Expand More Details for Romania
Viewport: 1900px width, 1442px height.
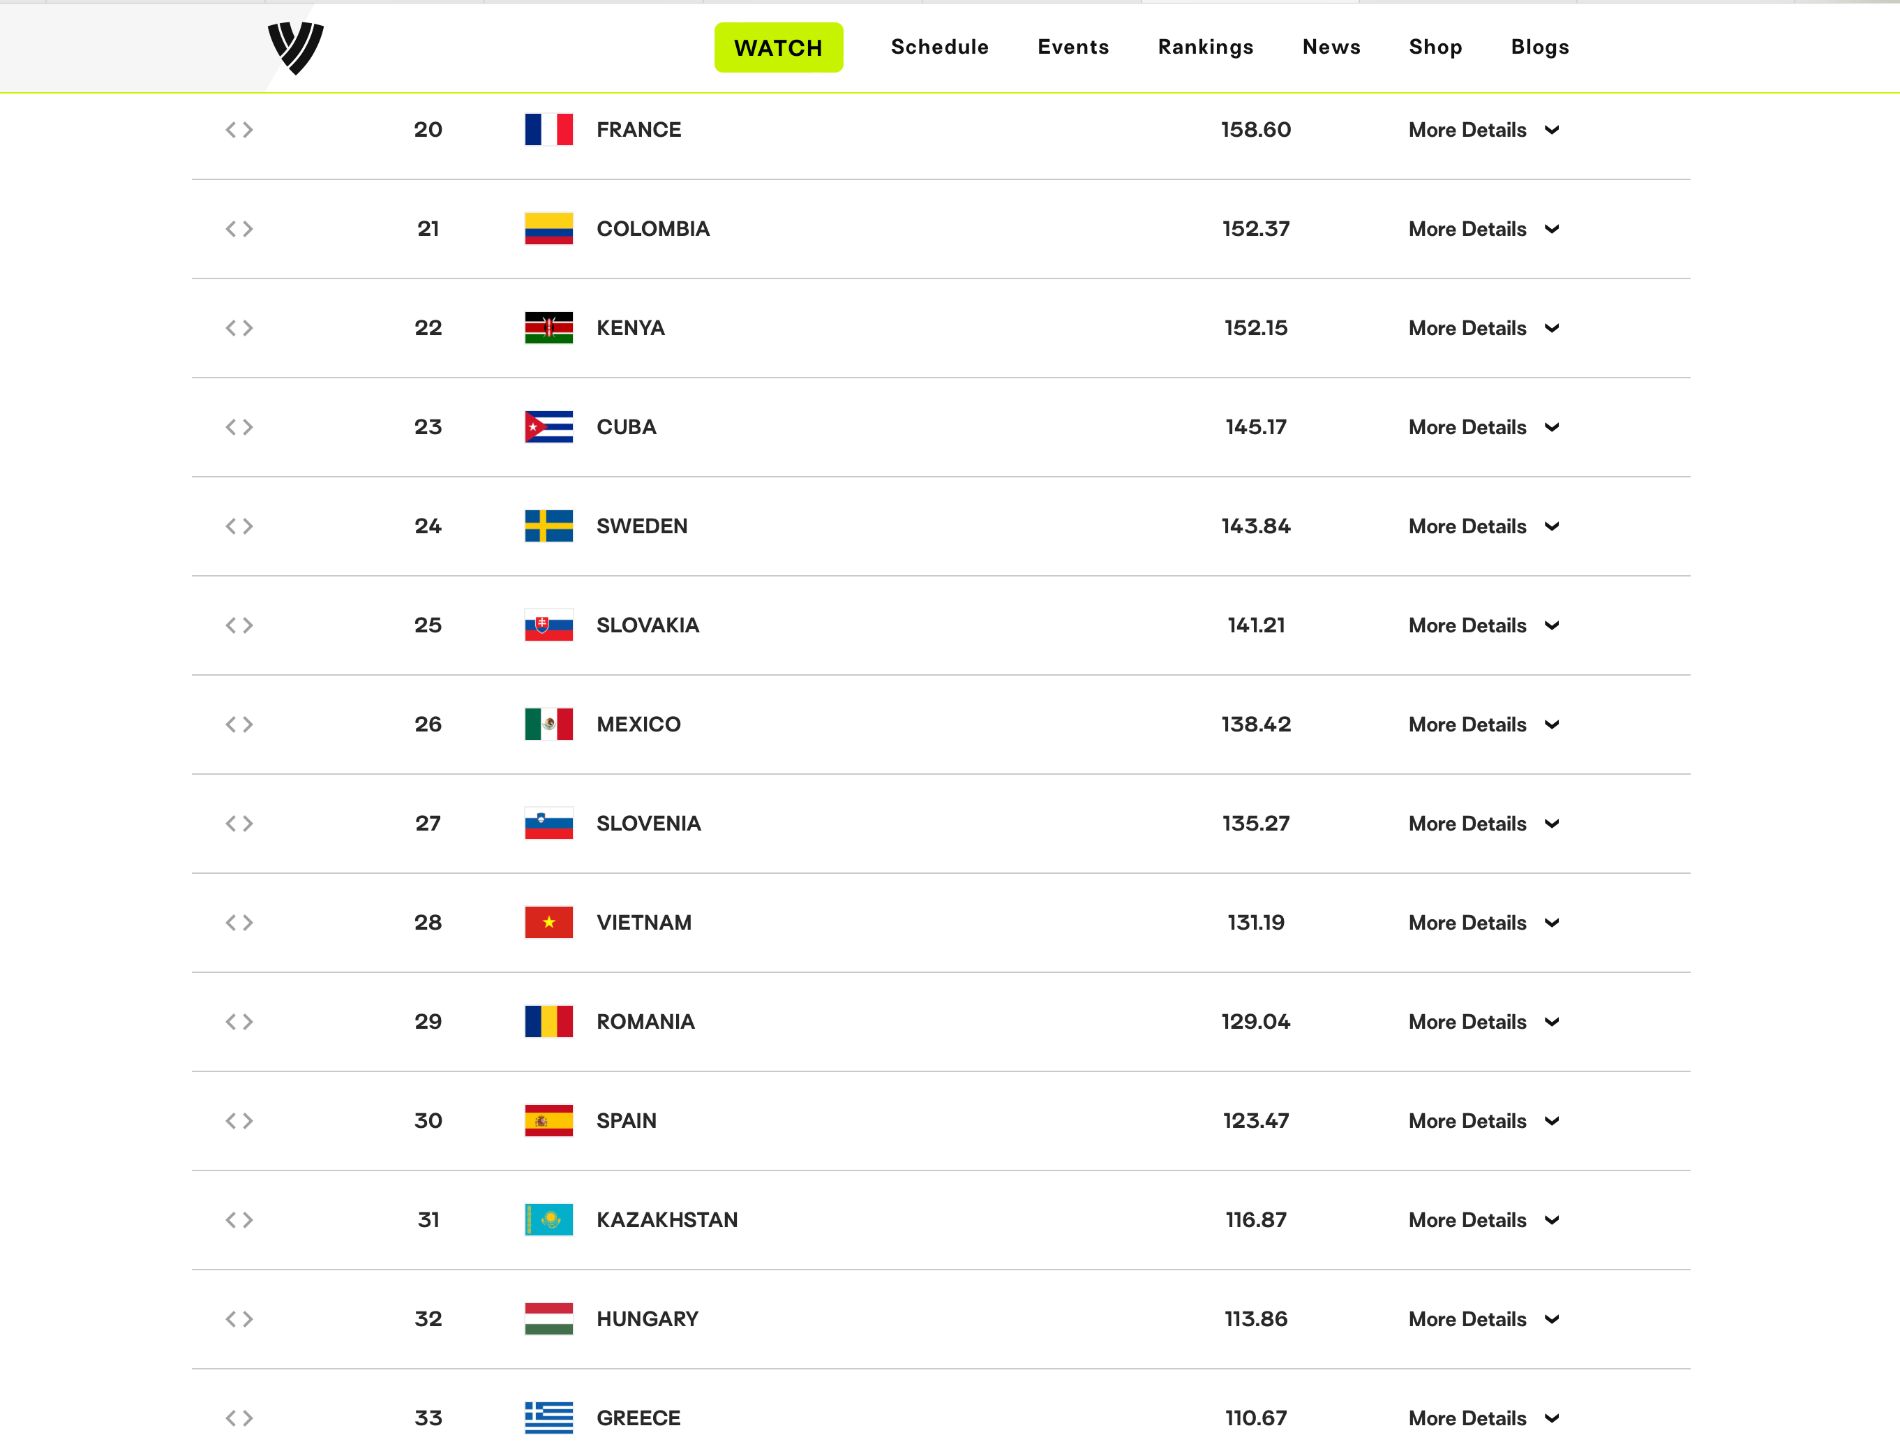click(1484, 1022)
